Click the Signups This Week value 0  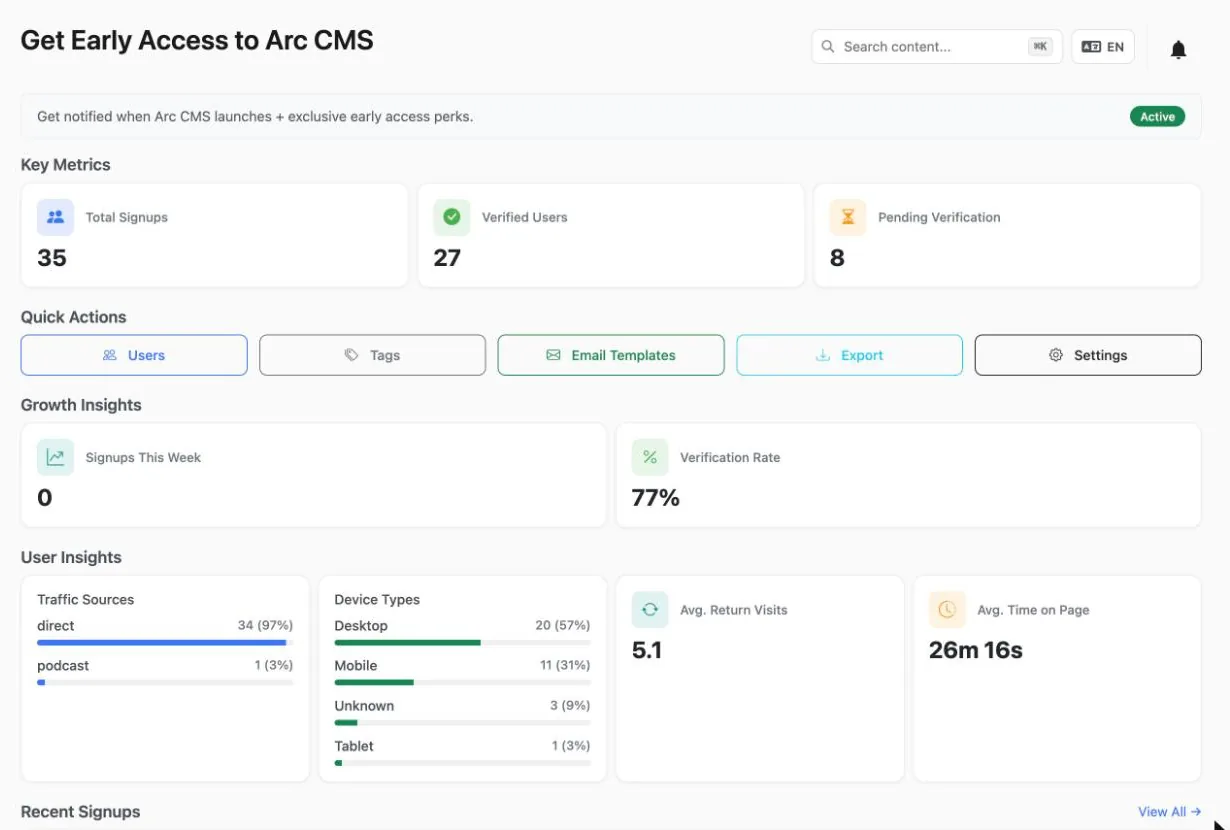pyautogui.click(x=44, y=498)
